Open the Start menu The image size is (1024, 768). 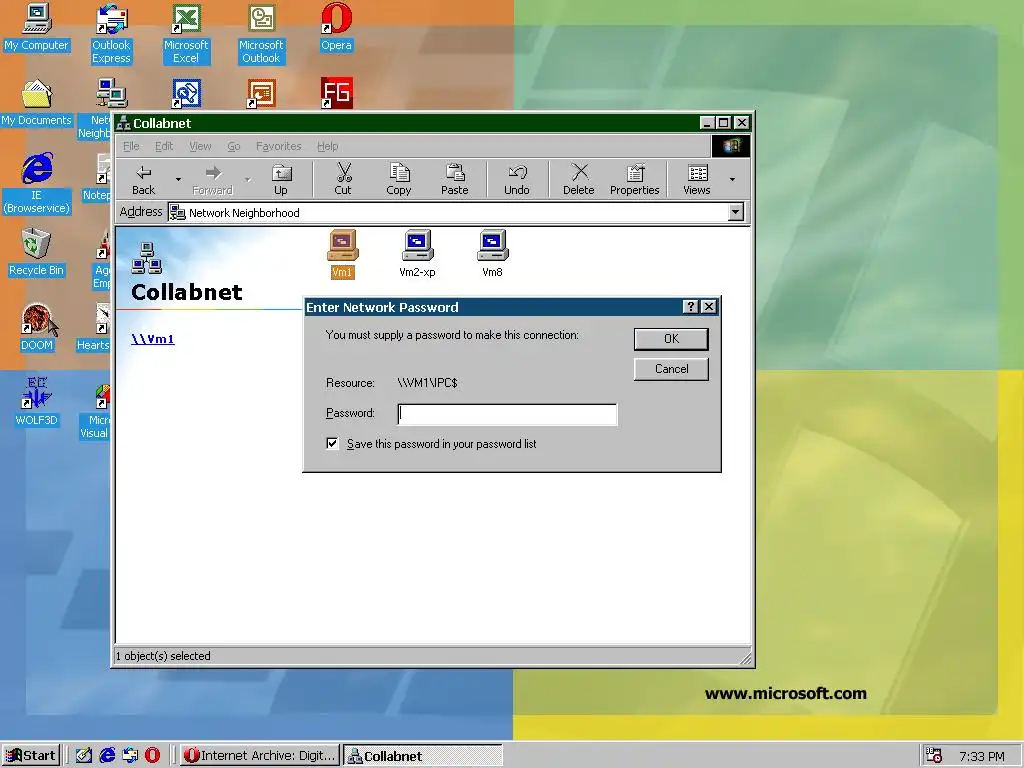coord(31,756)
